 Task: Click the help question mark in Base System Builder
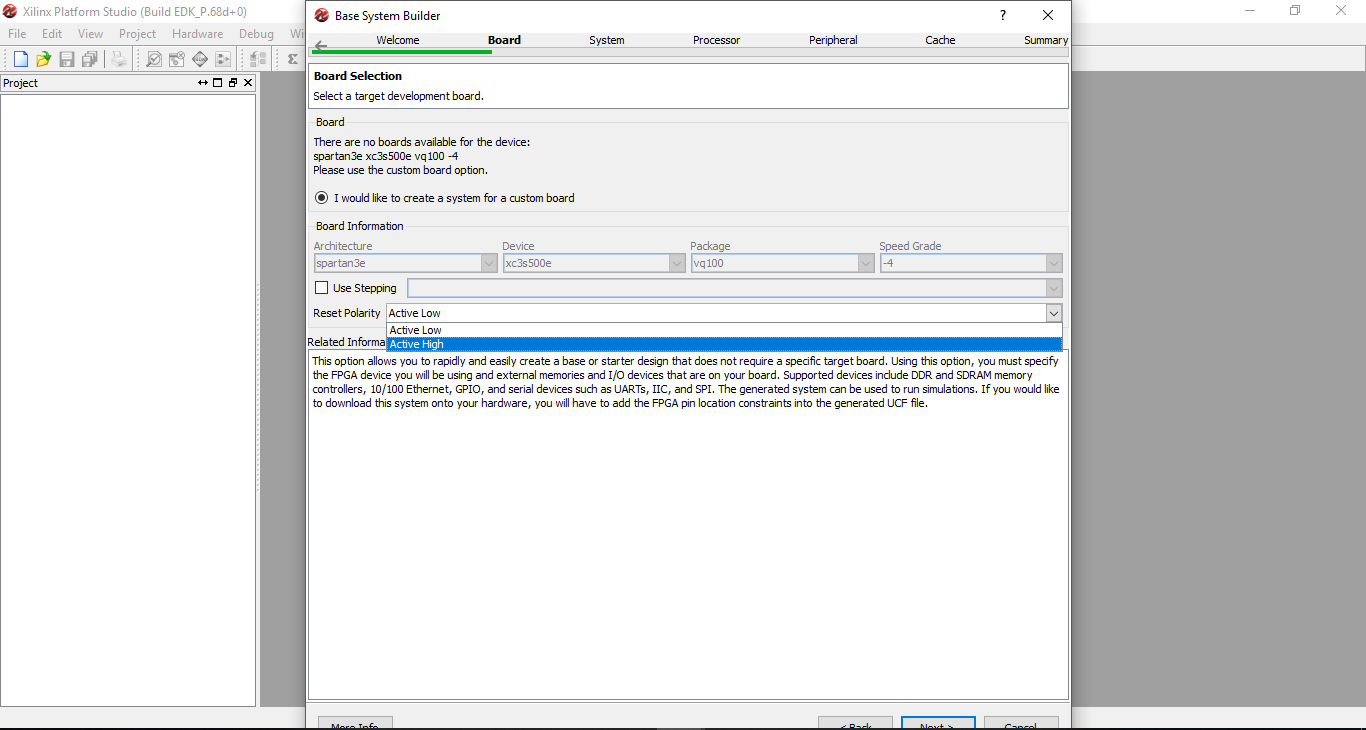click(1003, 15)
